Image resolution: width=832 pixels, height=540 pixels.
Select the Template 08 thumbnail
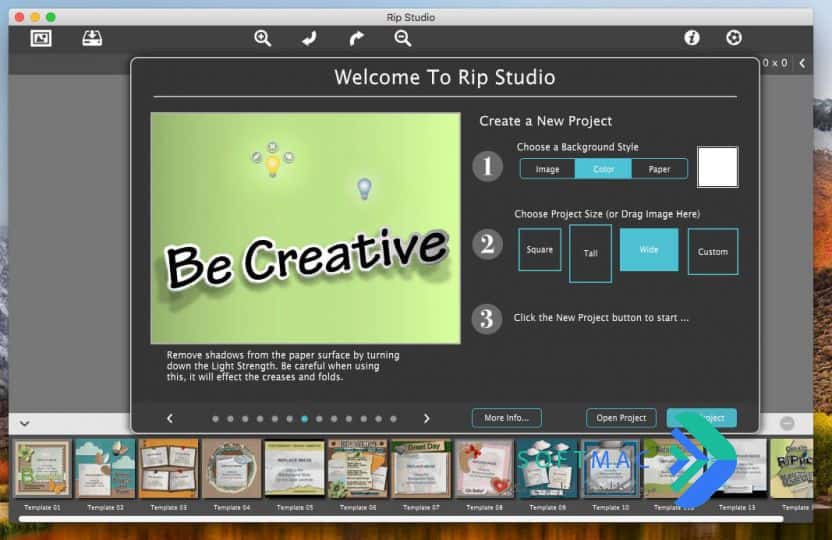point(484,468)
